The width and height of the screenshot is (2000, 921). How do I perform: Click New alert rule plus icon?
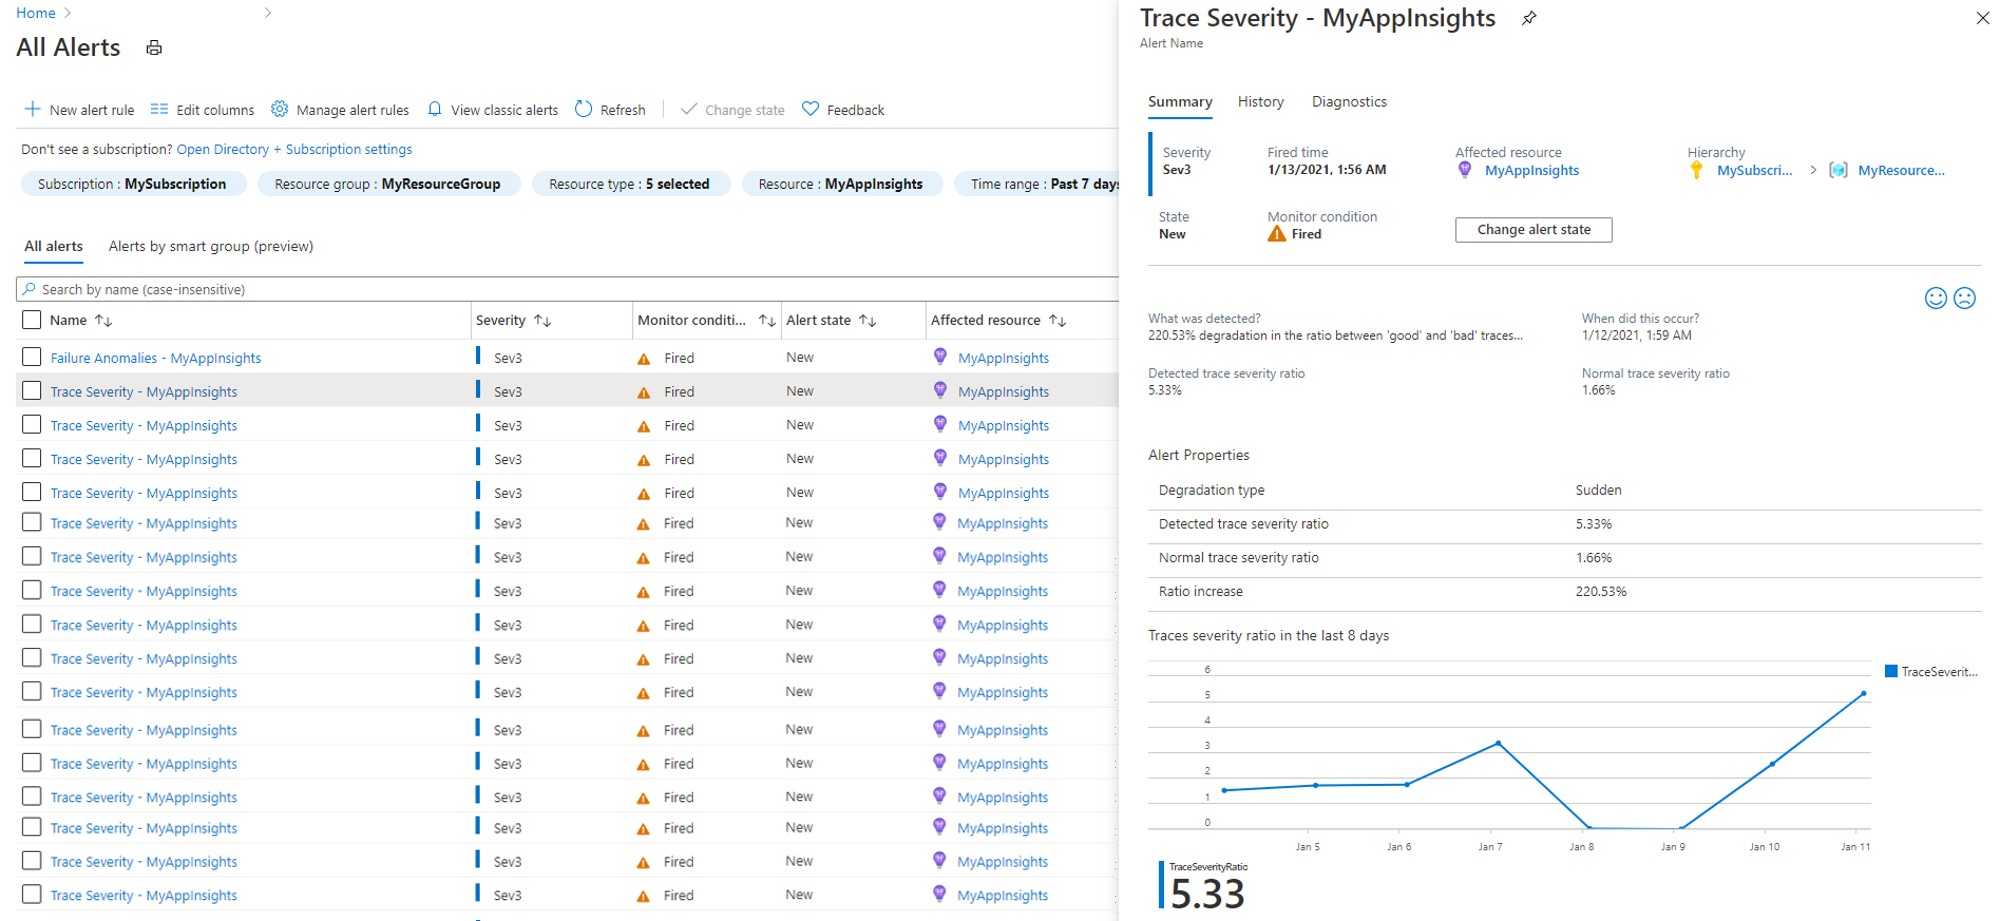tap(33, 109)
